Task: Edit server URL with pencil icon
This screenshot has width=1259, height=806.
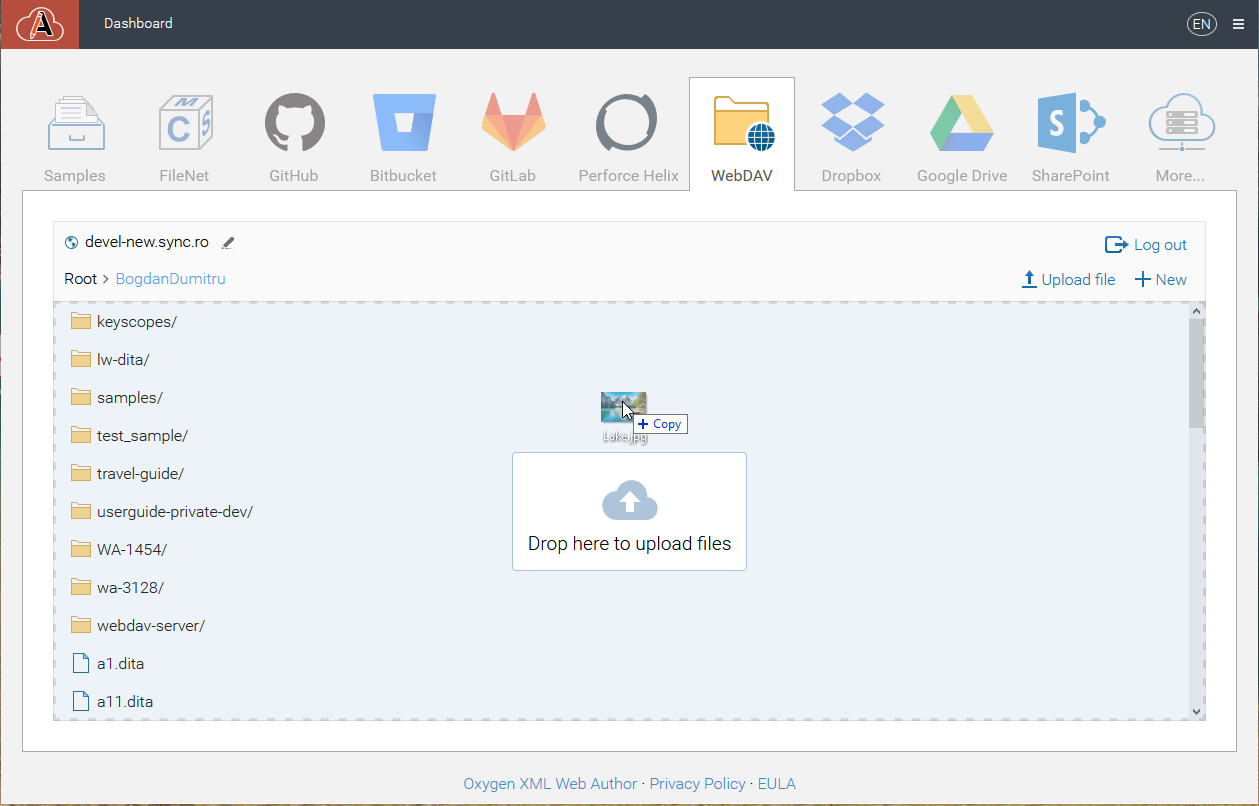Action: tap(228, 242)
